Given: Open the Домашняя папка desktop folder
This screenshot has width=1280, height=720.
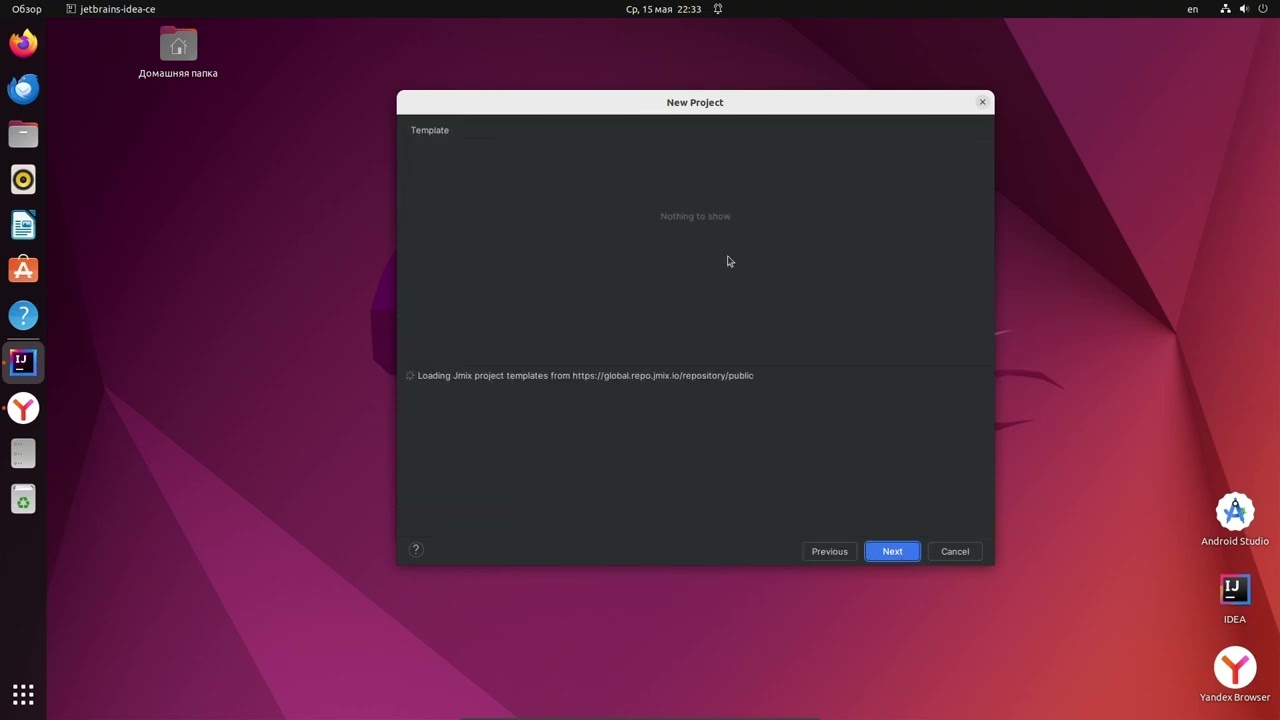Looking at the screenshot, I should pos(178,52).
